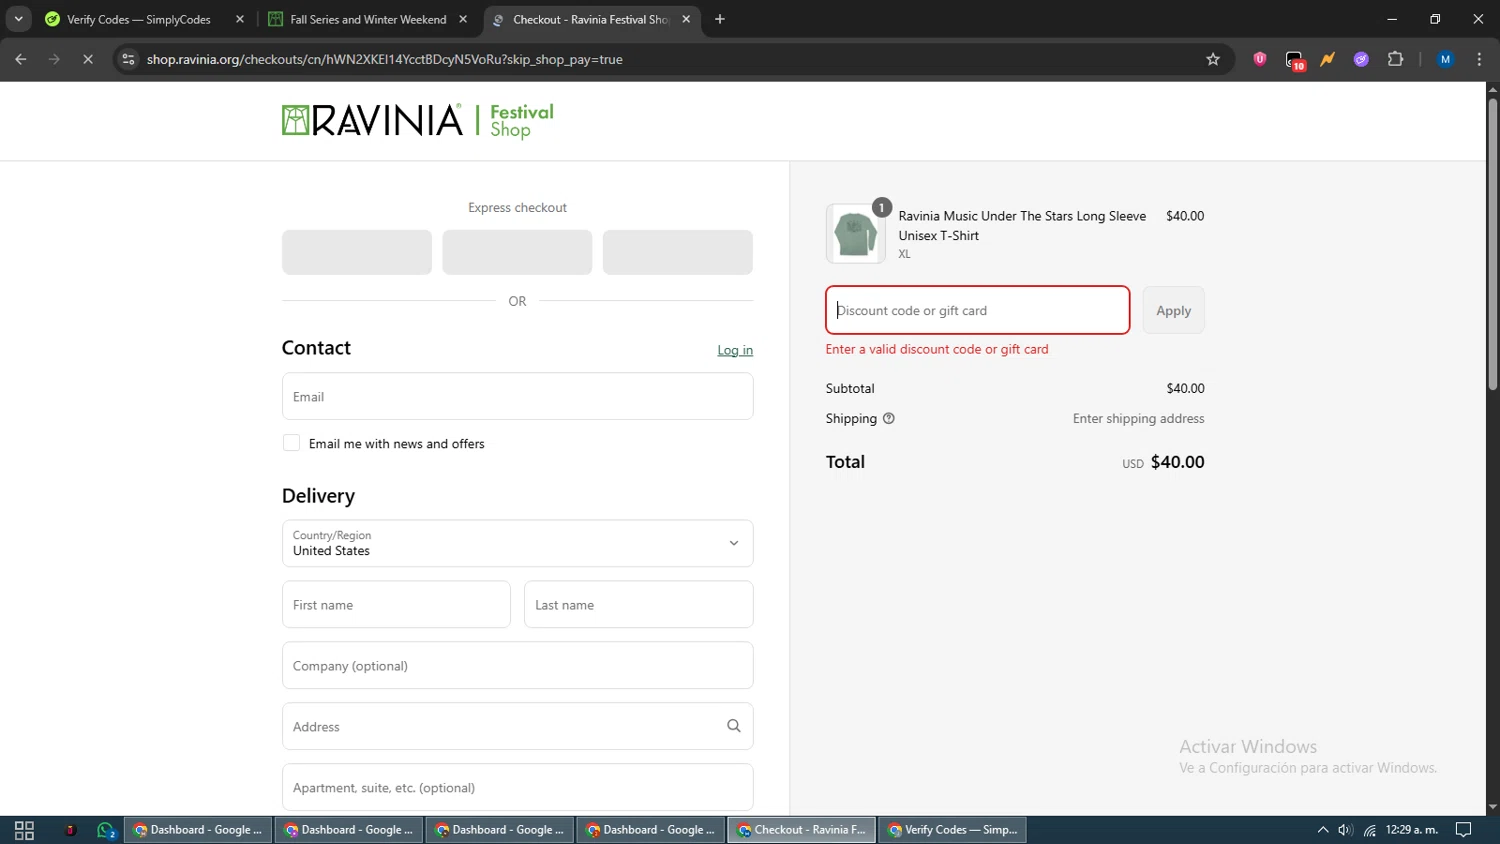Open the Chrome three-dot menu
The height and width of the screenshot is (844, 1500).
click(x=1479, y=59)
